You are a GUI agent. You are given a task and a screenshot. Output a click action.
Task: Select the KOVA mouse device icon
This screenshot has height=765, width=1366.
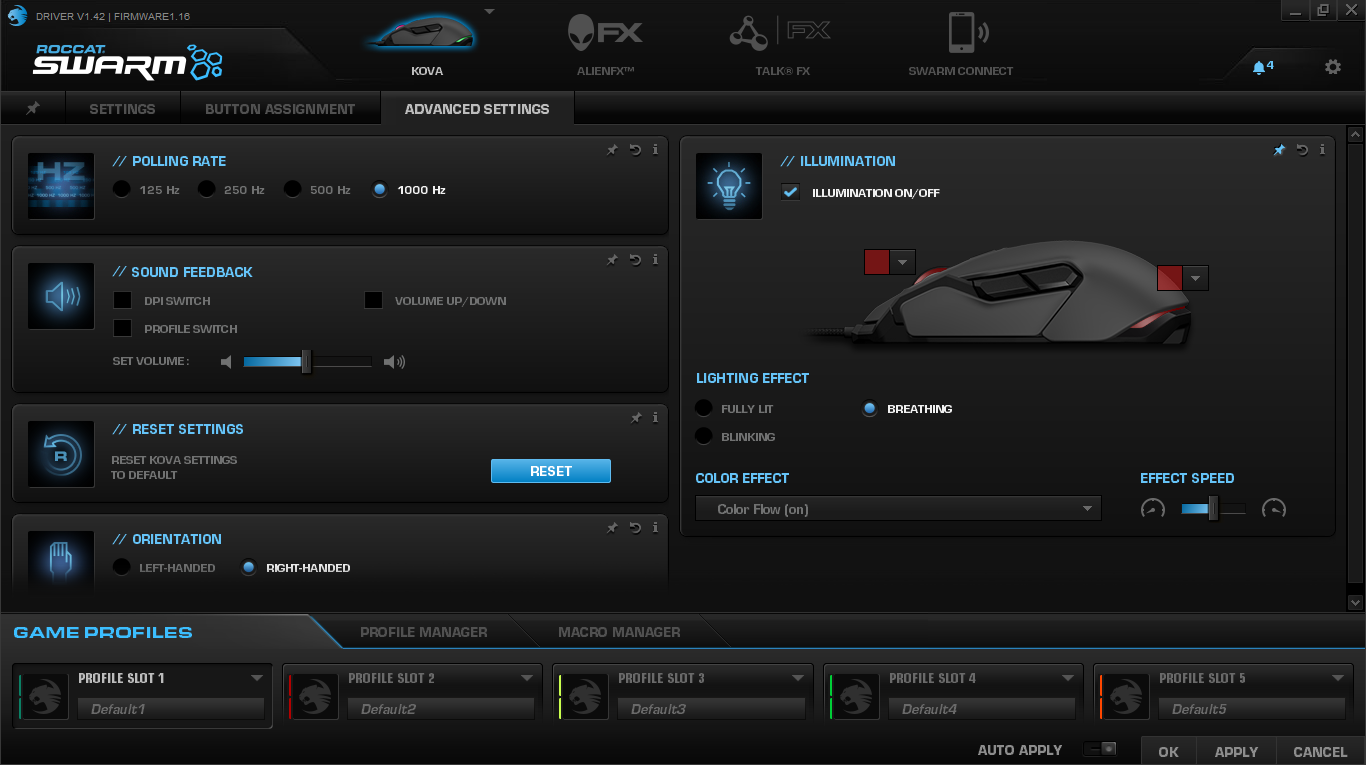coord(421,34)
